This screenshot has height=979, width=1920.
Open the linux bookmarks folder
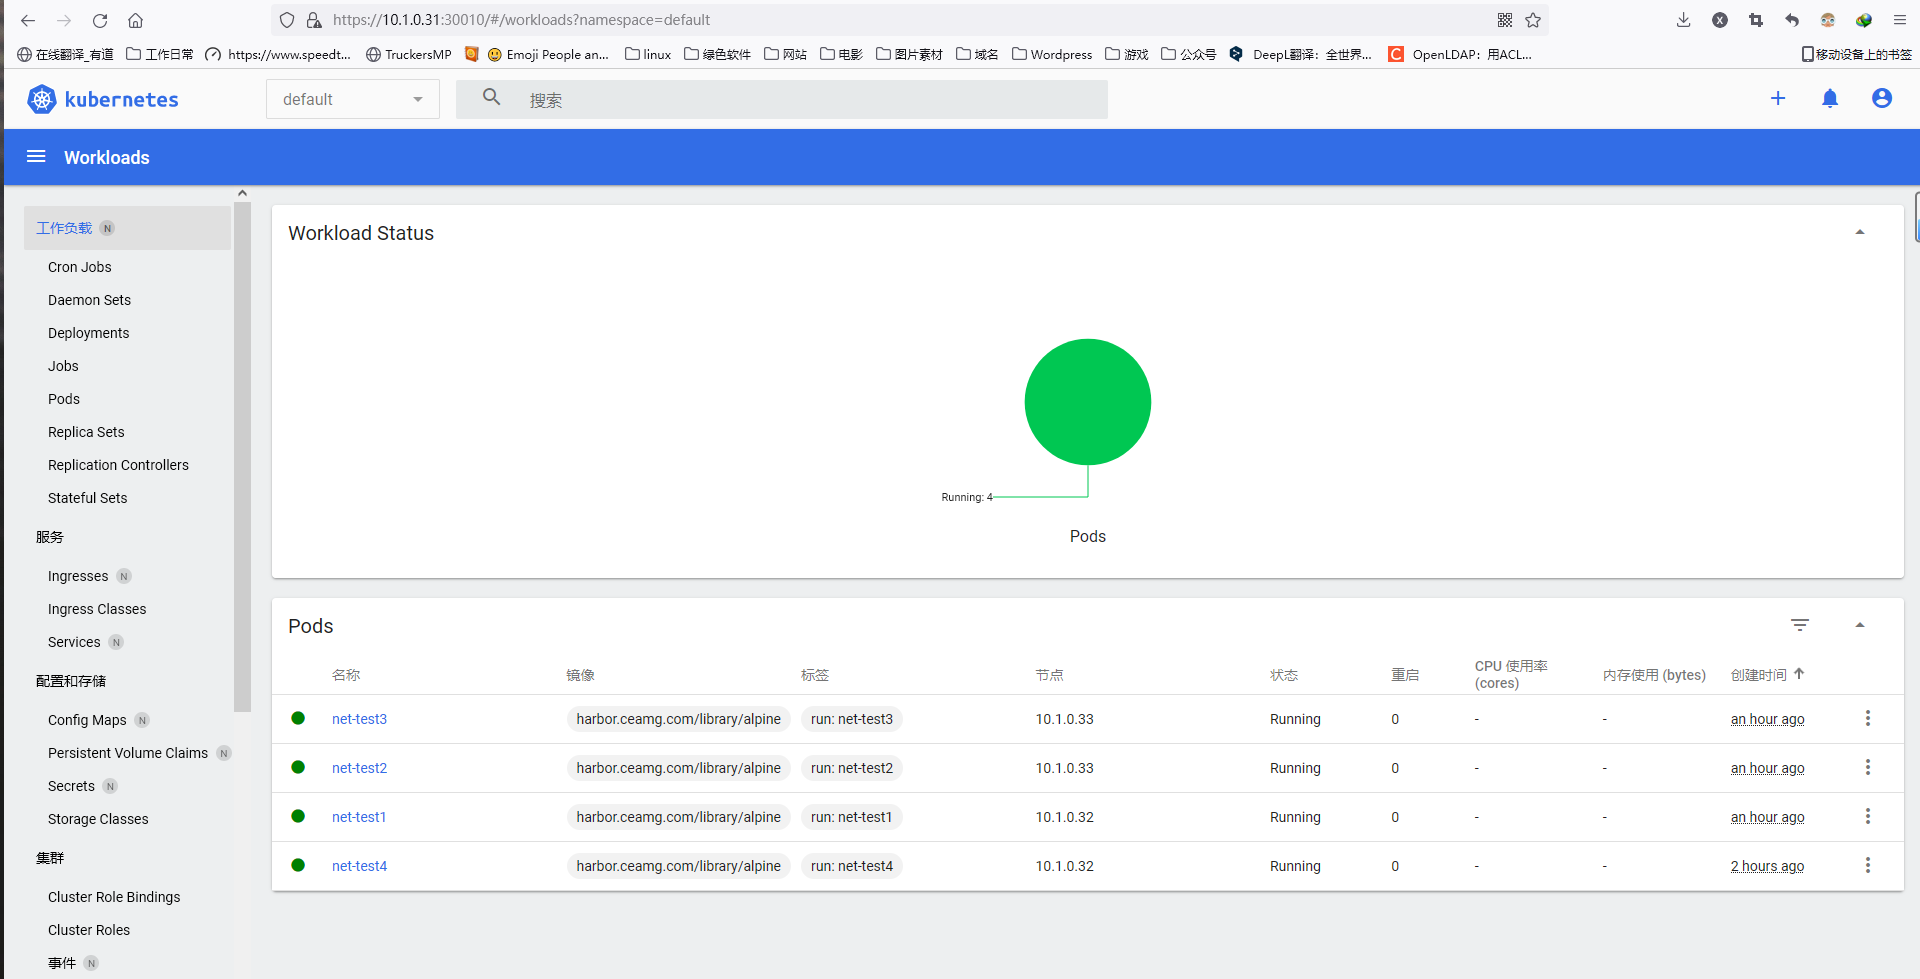pyautogui.click(x=648, y=54)
